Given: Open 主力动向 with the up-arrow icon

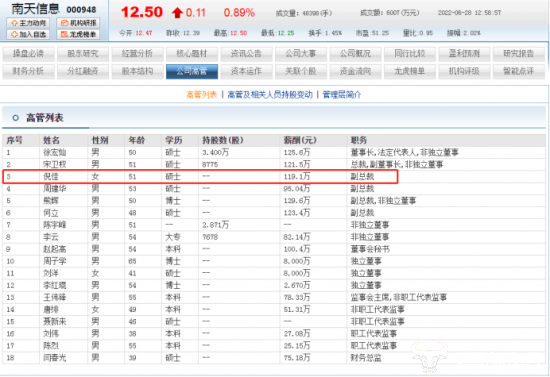Looking at the screenshot, I should 28,23.
